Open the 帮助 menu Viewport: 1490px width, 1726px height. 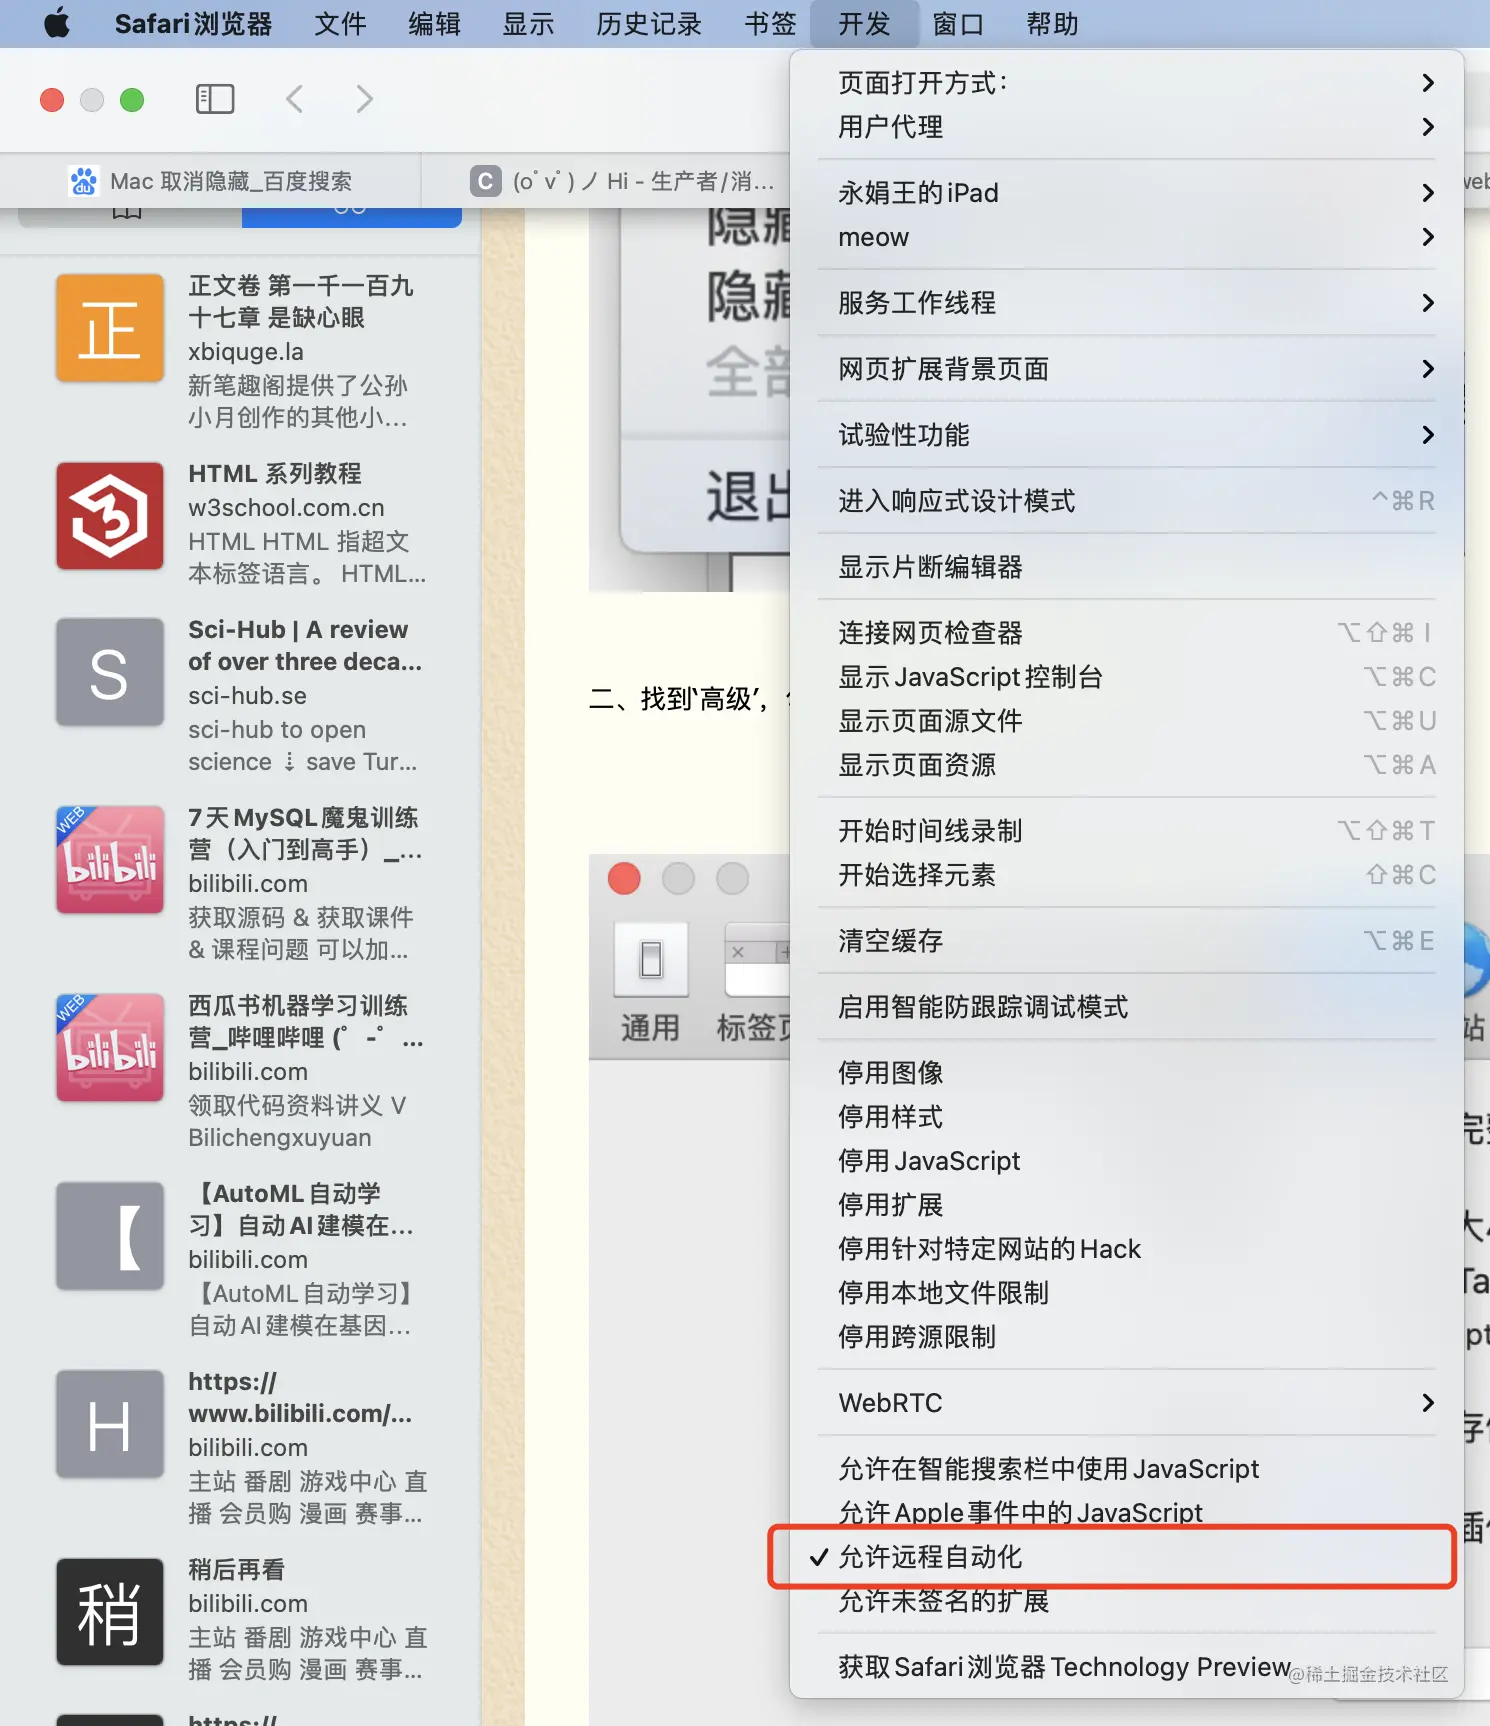pos(1052,24)
